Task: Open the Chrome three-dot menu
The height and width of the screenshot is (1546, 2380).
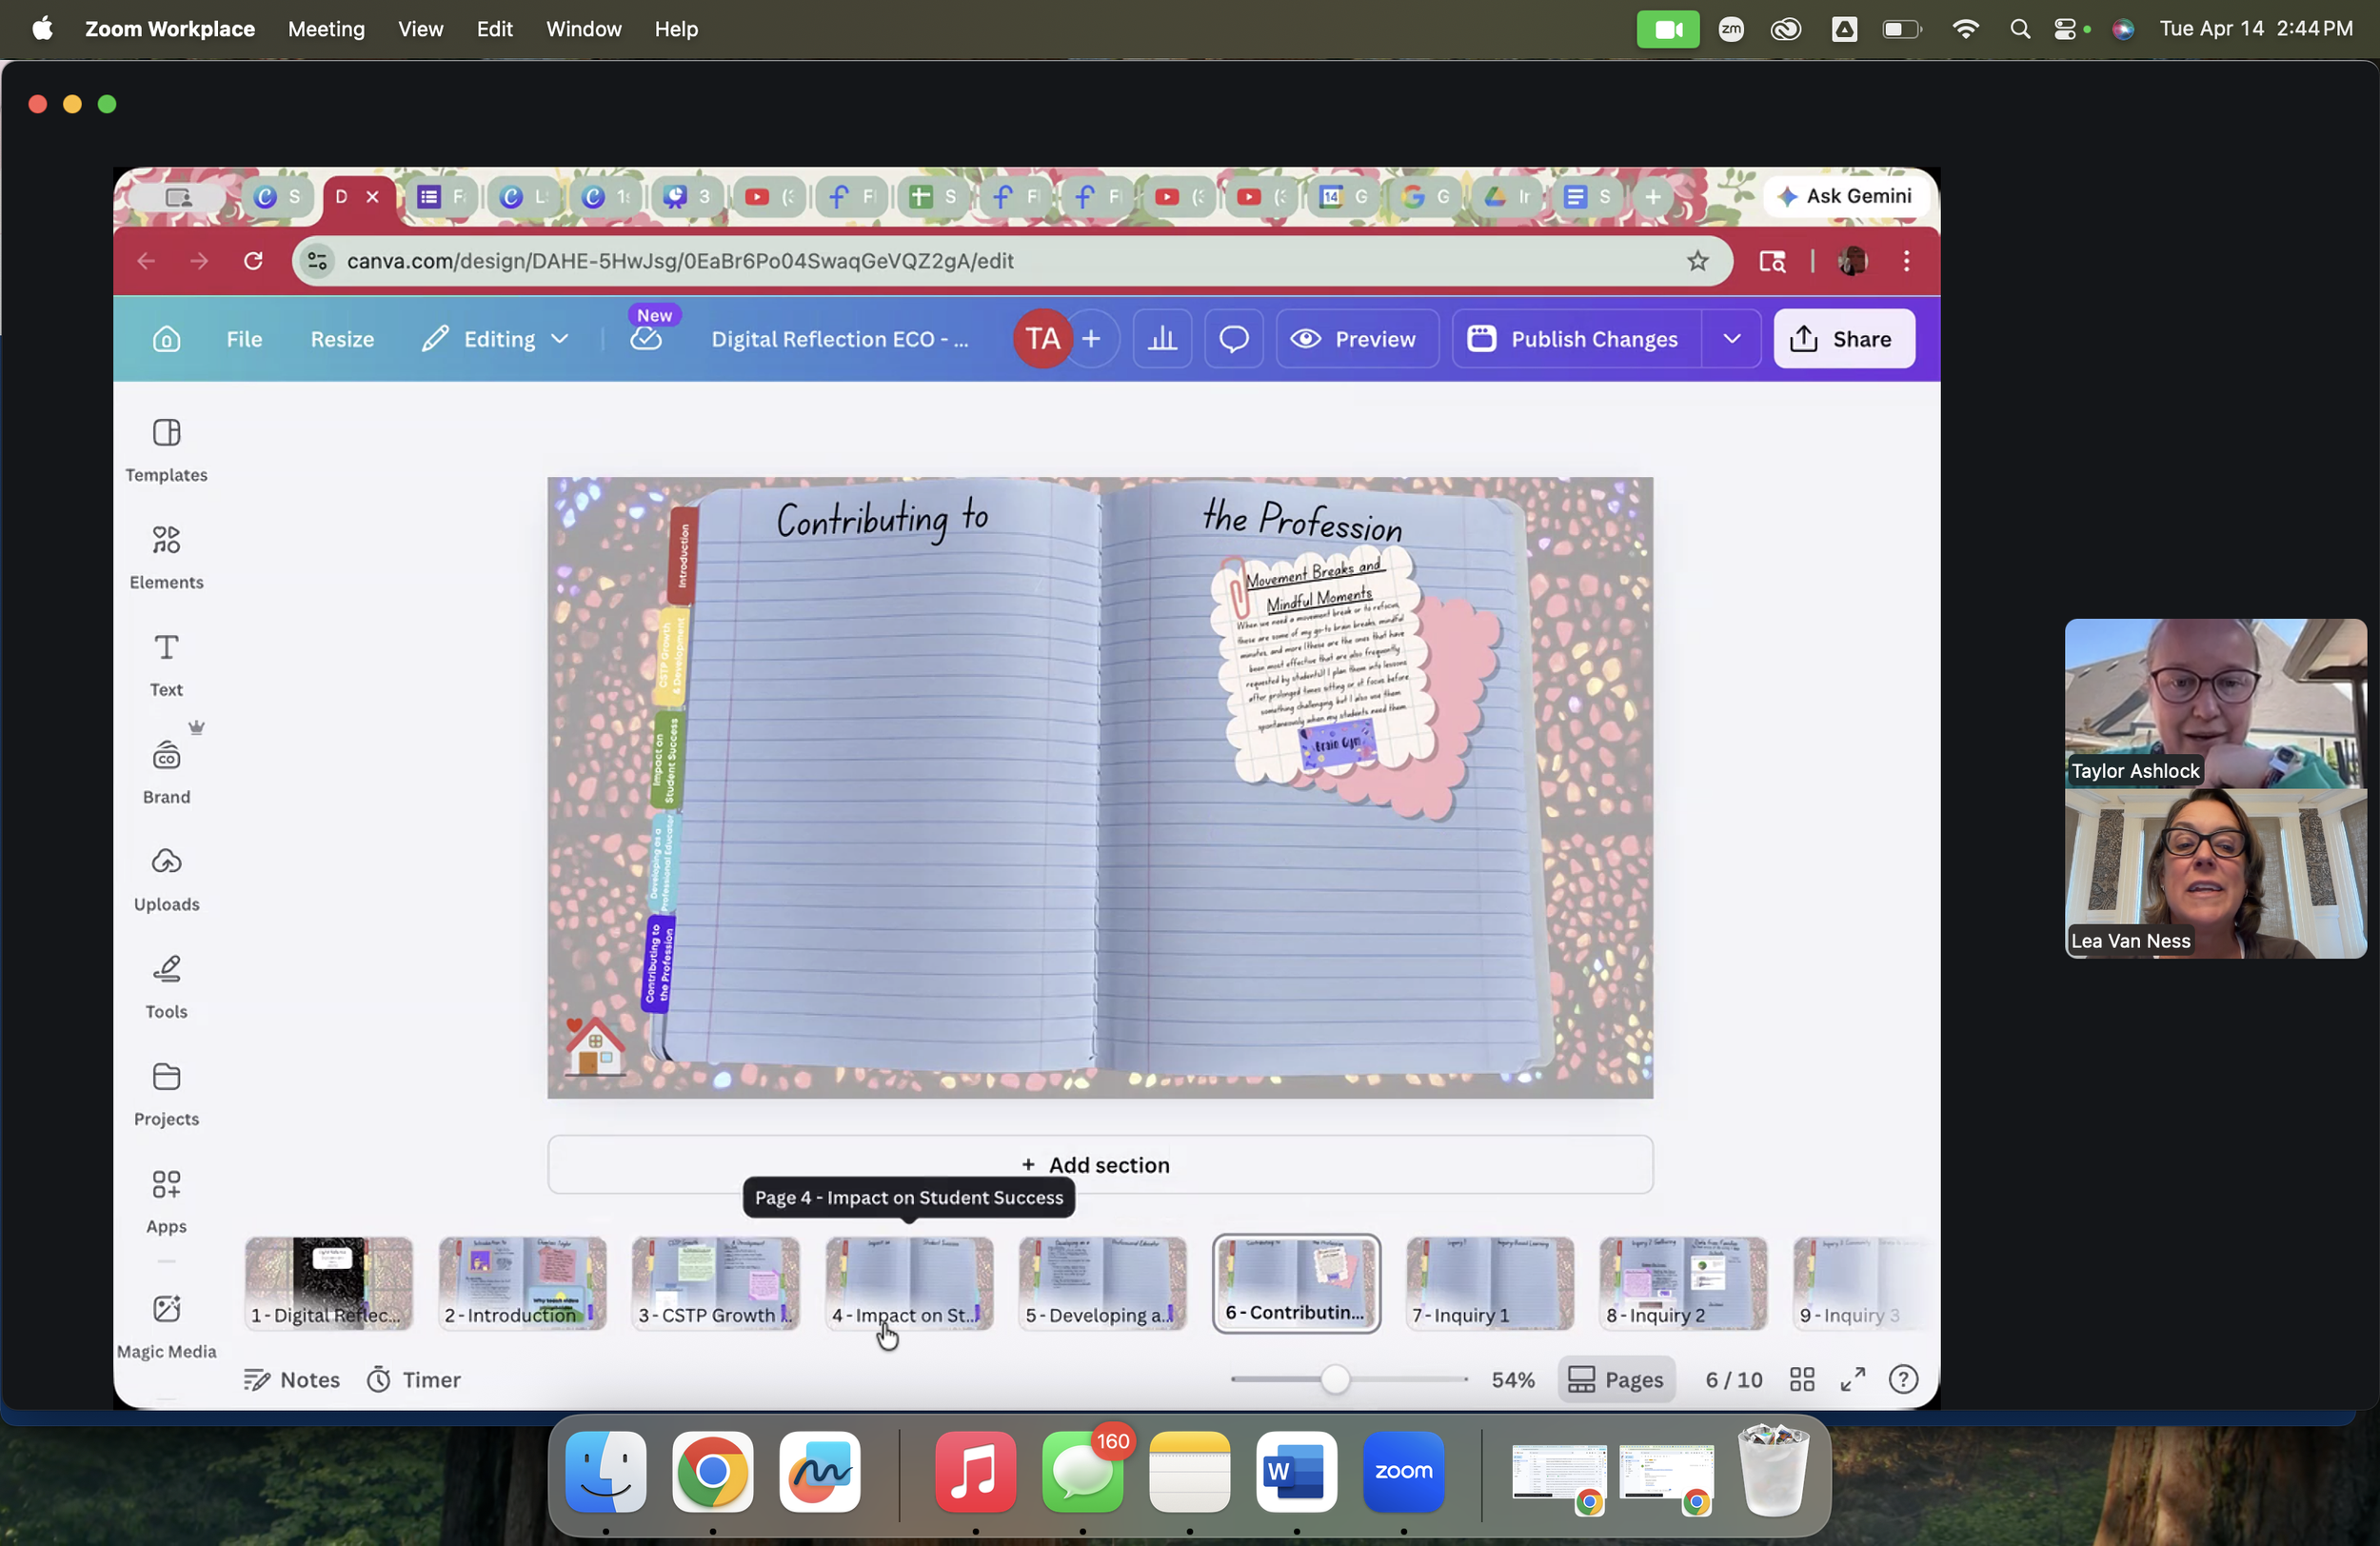Action: [1906, 261]
